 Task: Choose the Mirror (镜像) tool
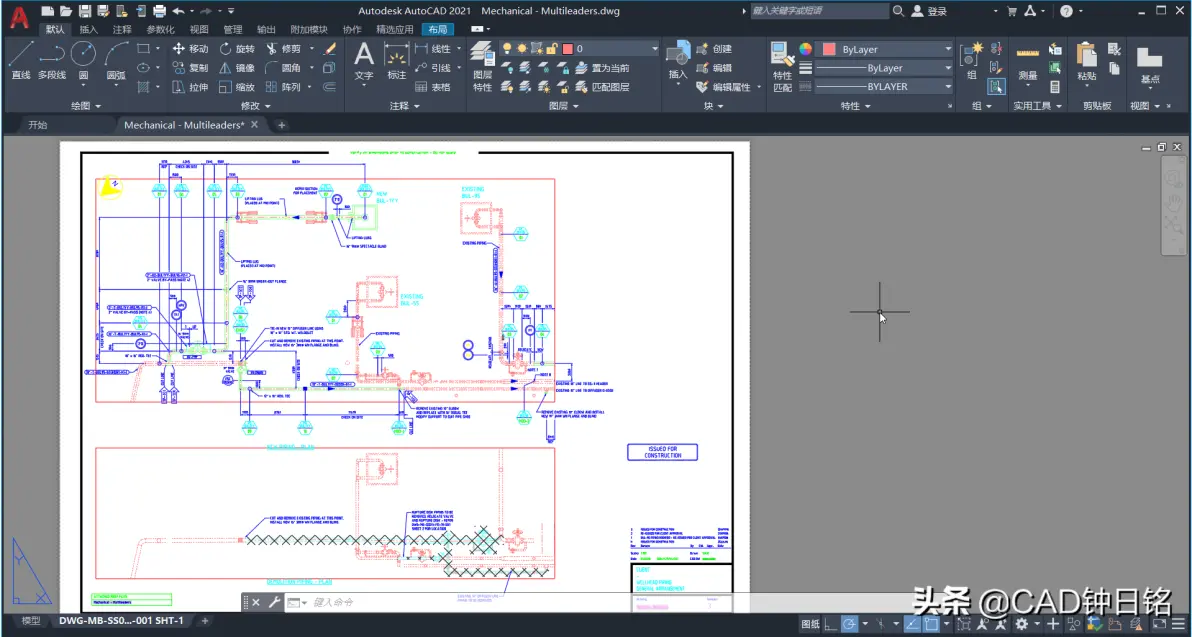point(236,68)
